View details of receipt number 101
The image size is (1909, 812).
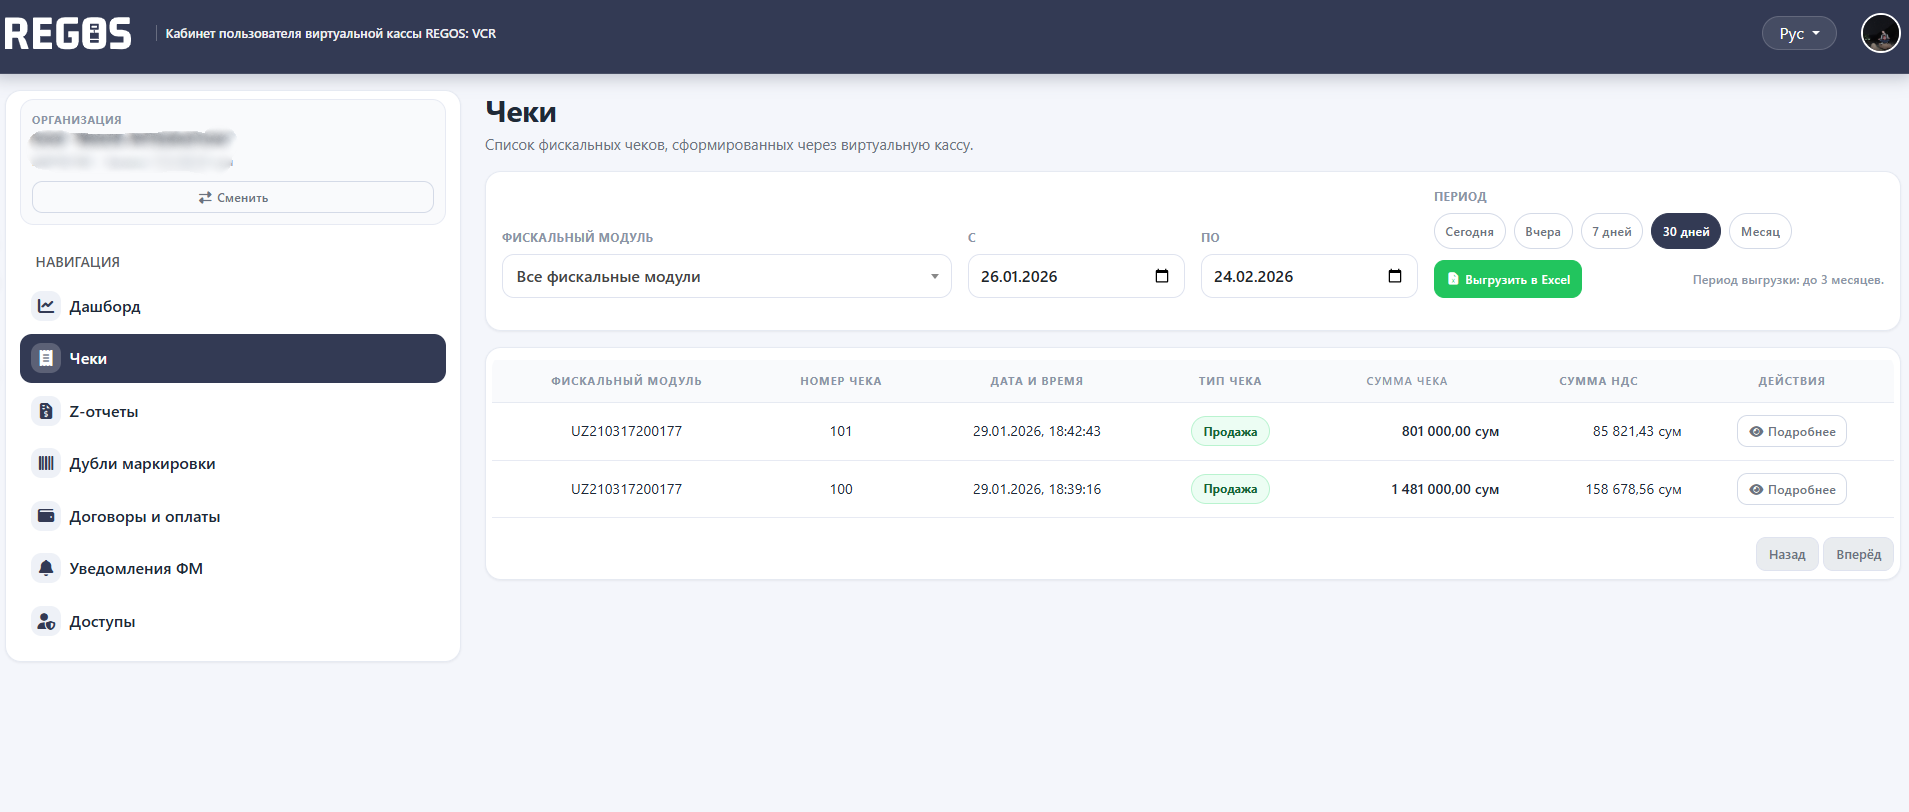(x=1791, y=431)
